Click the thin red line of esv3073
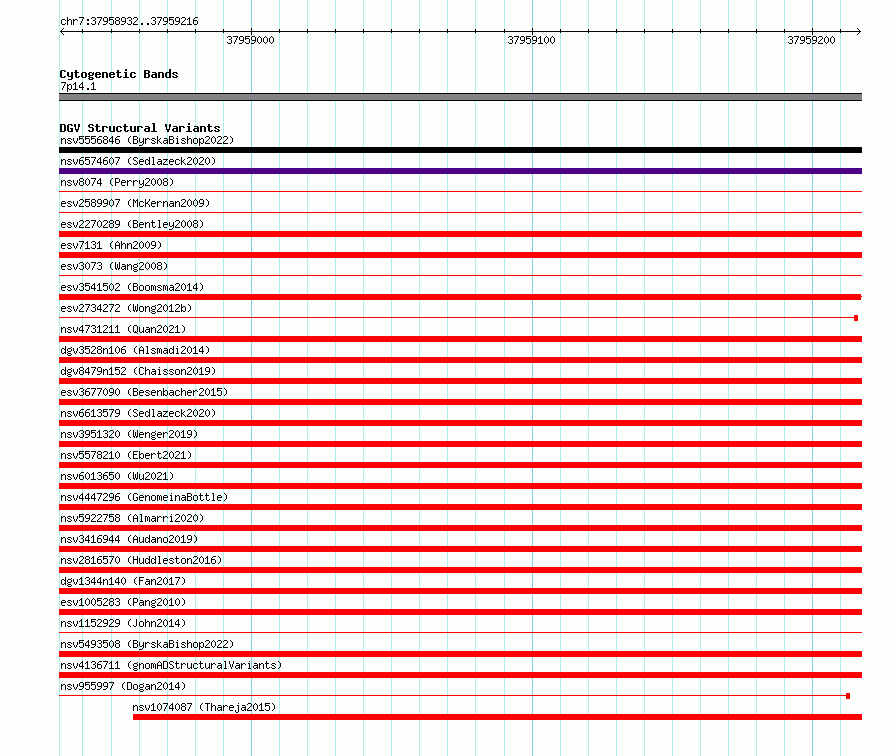This screenshot has height=756, width=890. click(460, 276)
